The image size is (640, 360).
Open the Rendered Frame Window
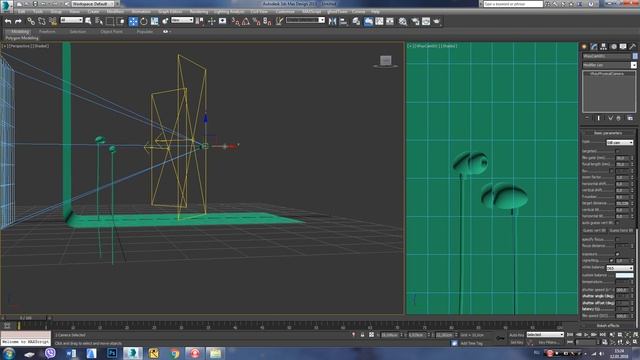point(426,21)
